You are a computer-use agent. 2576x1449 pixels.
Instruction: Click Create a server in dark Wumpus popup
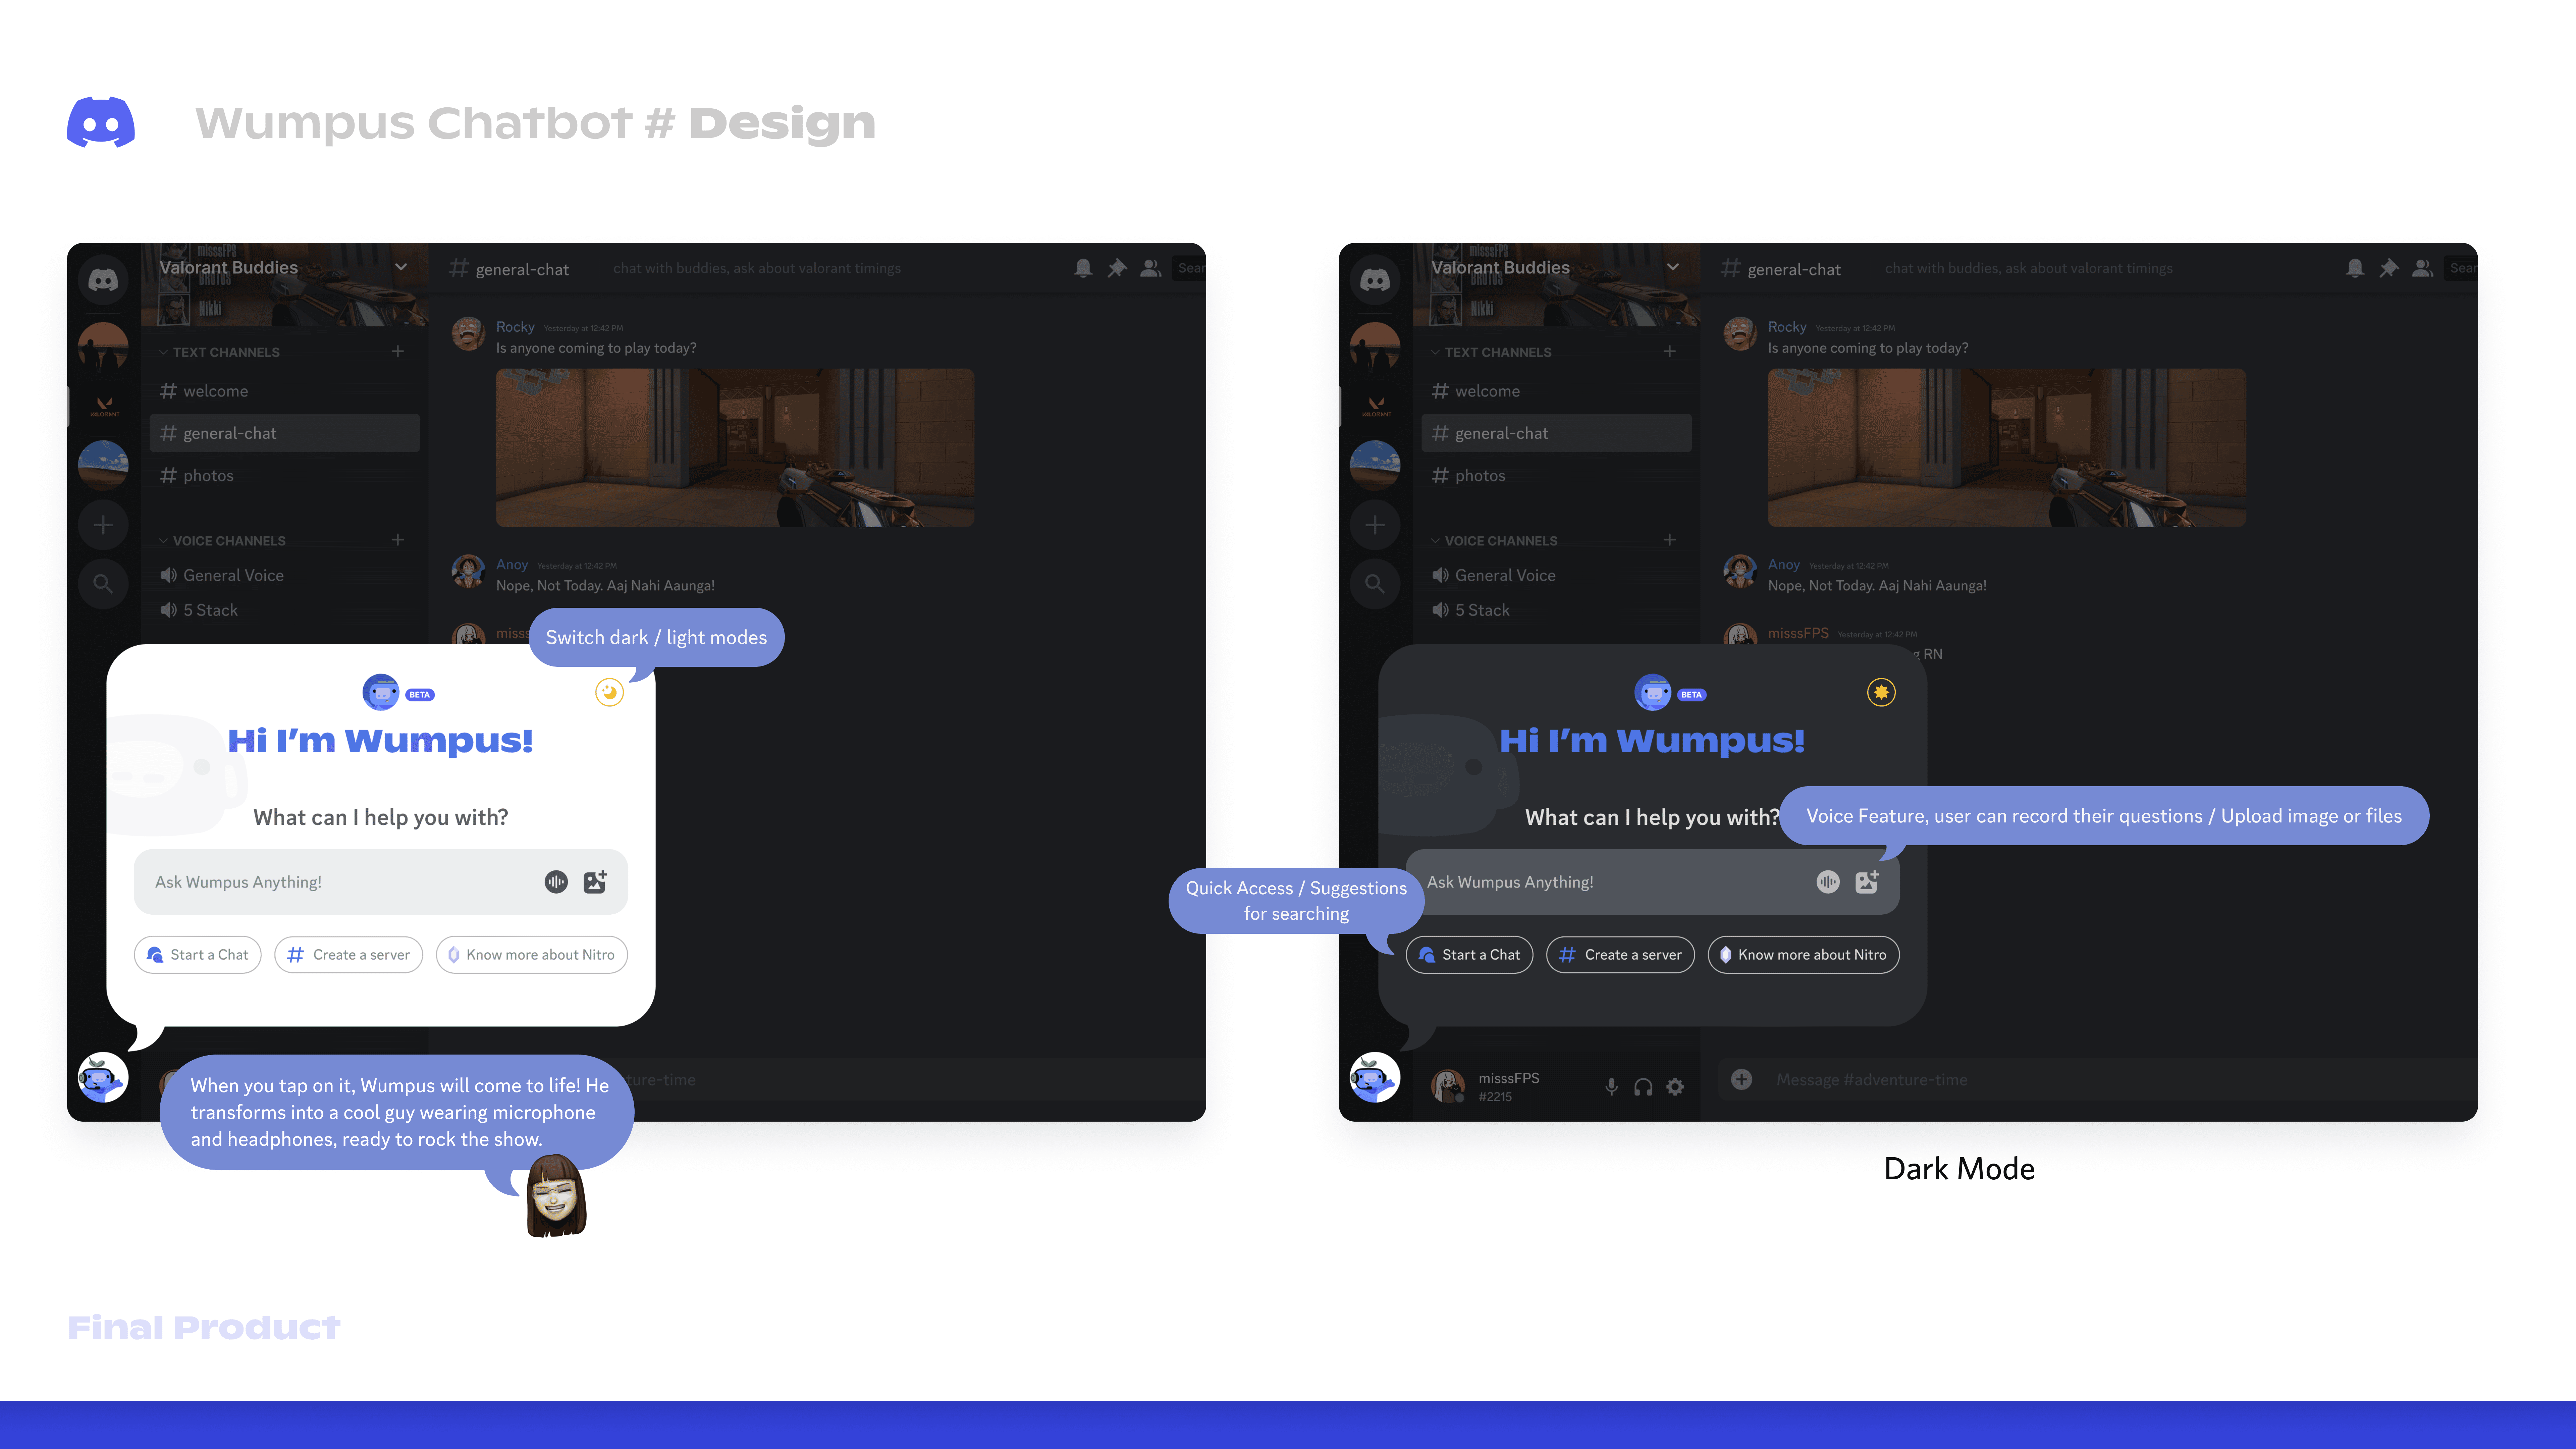click(1621, 955)
